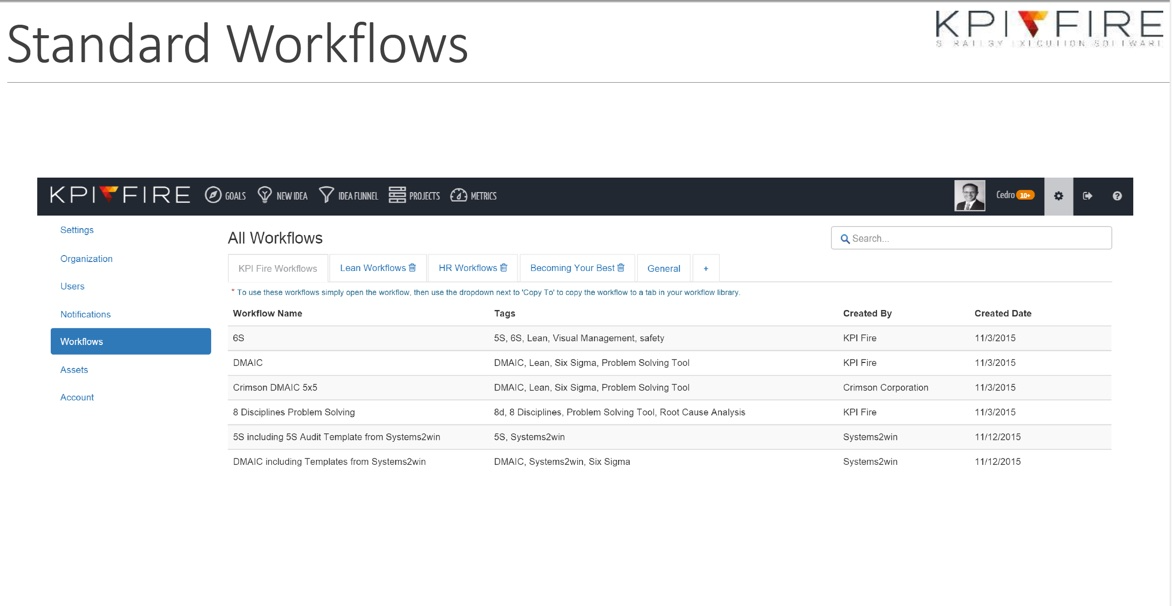This screenshot has height=606, width=1172.
Task: Open the Crimson DMAIC 5x5 workflow
Action: [275, 387]
